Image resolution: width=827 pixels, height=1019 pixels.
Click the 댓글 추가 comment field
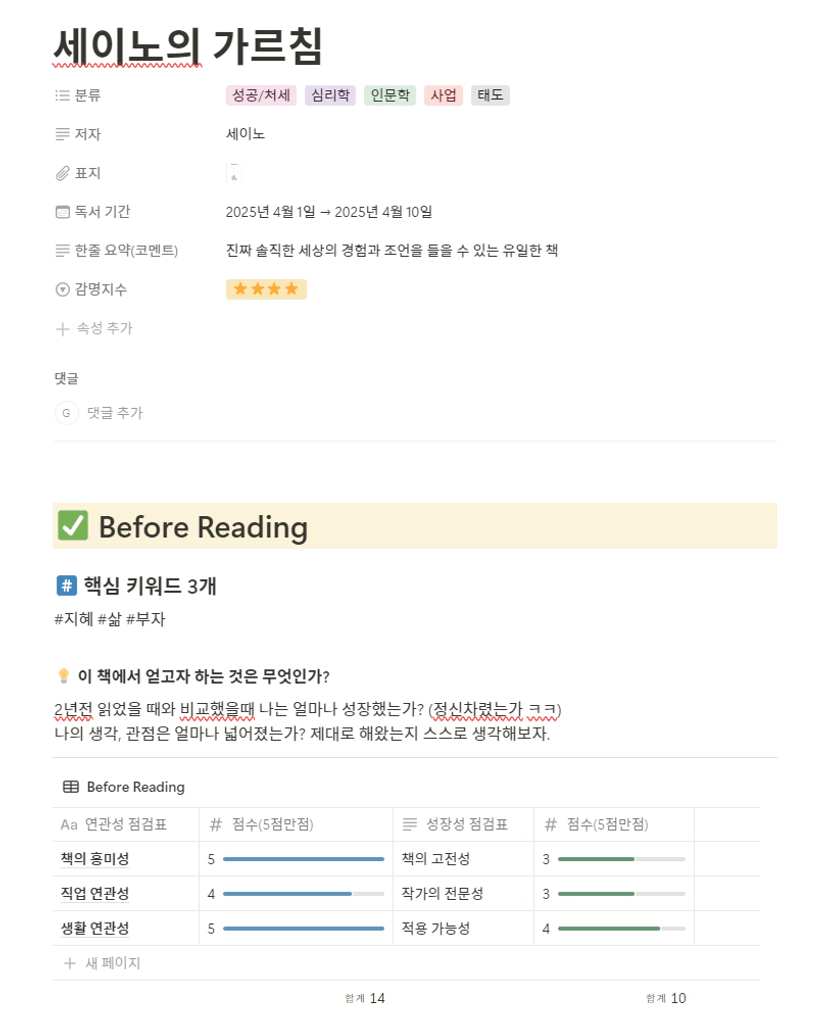(x=115, y=413)
